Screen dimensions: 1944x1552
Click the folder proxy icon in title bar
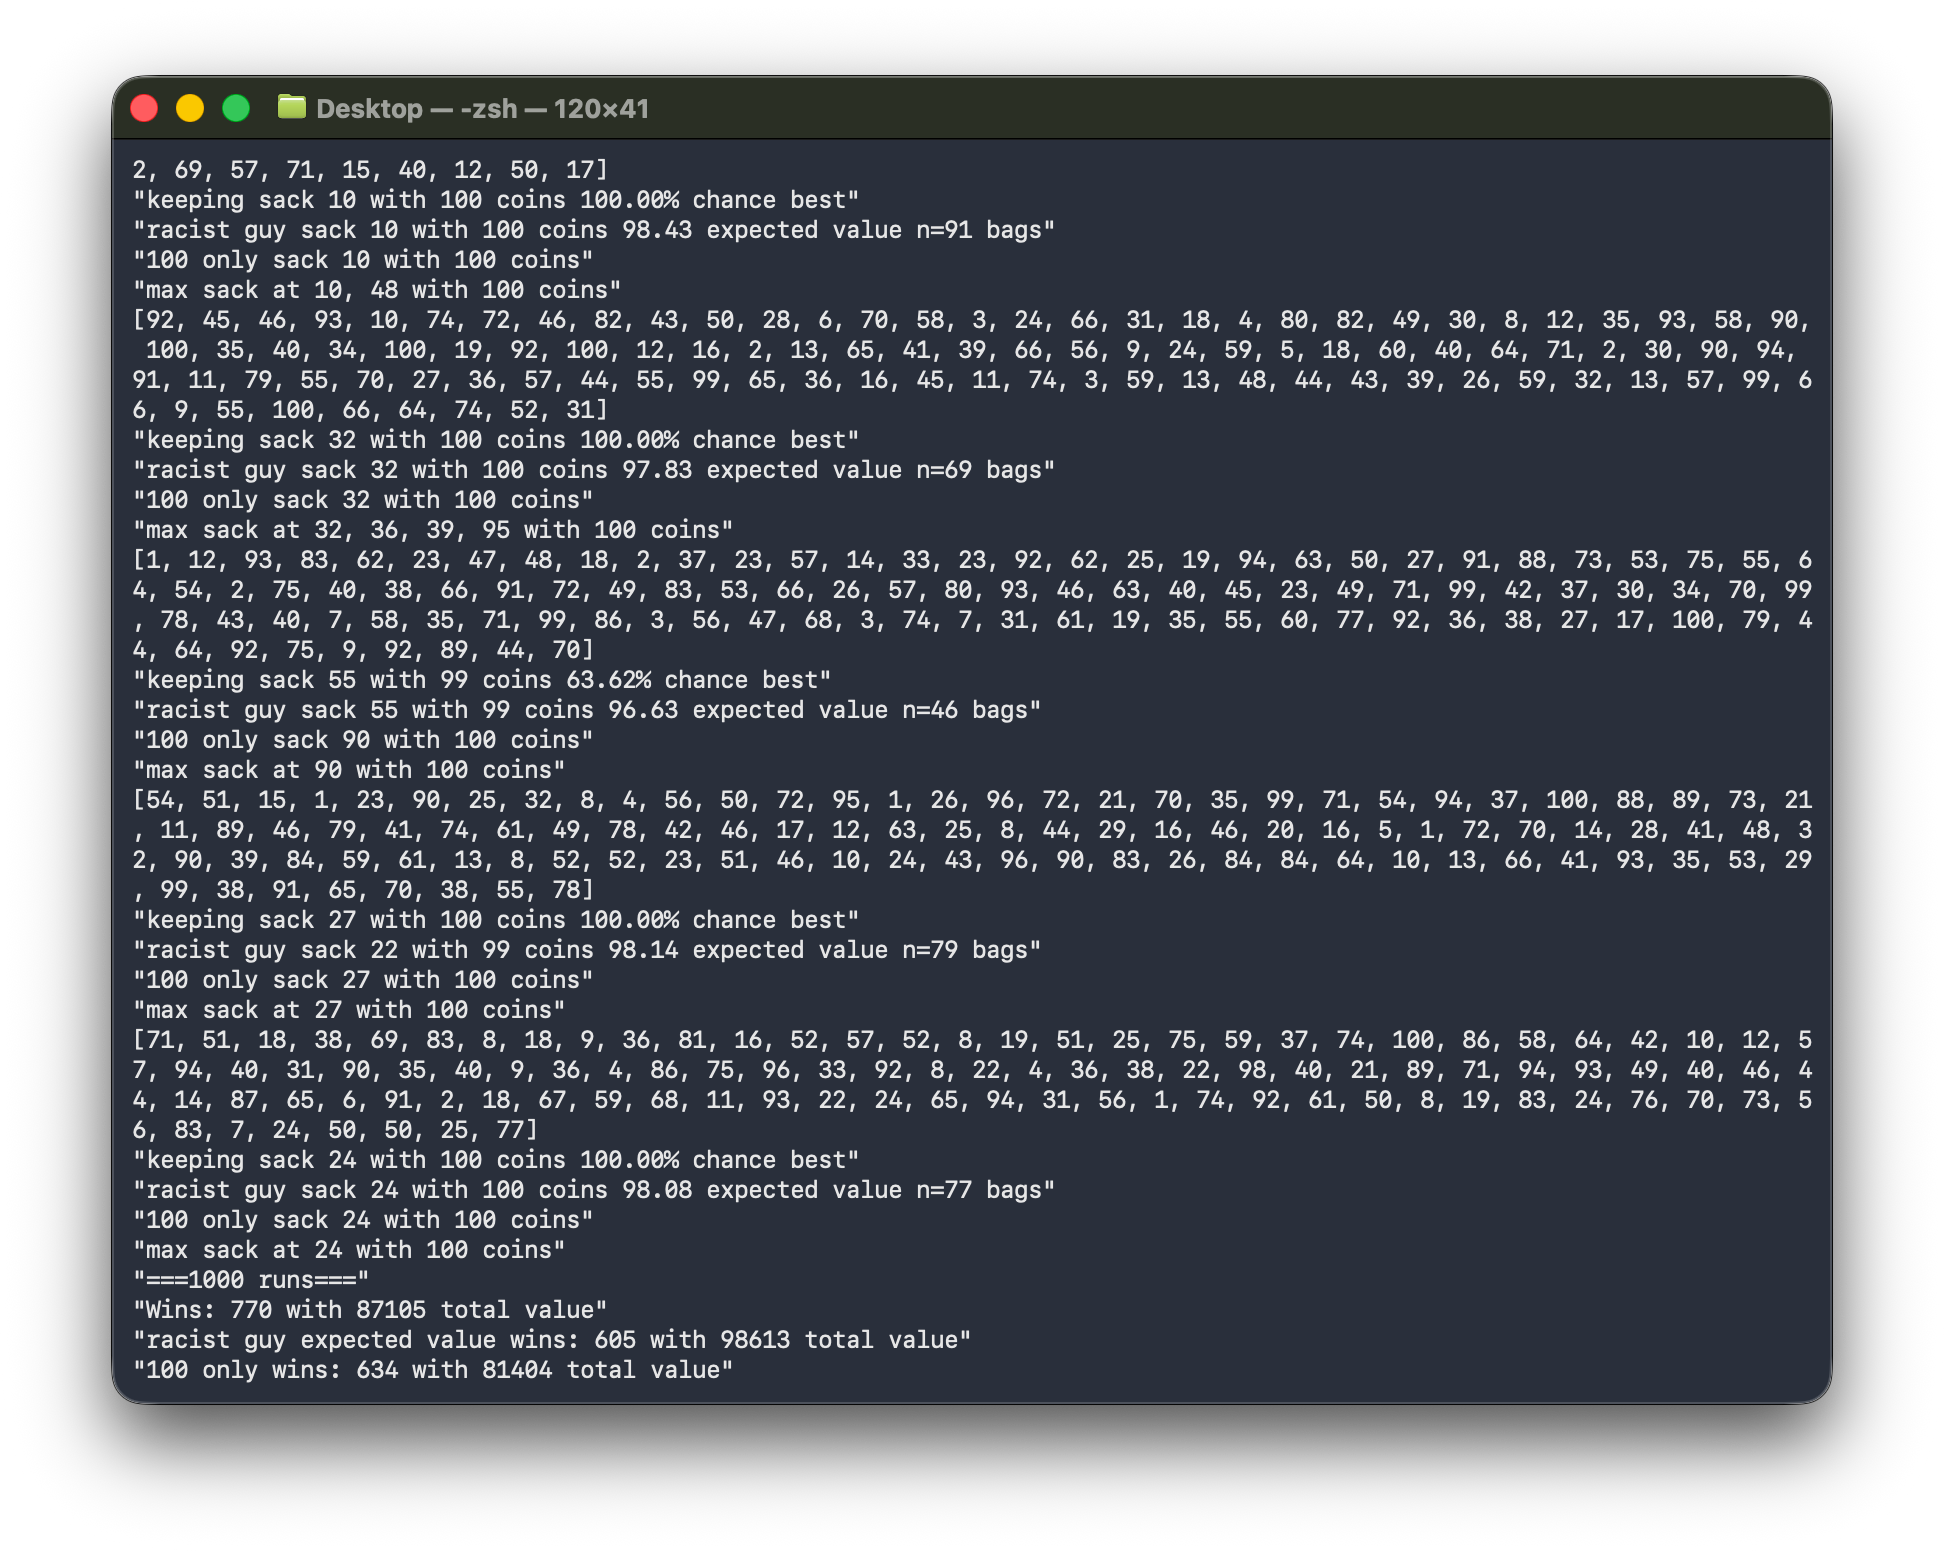click(292, 107)
